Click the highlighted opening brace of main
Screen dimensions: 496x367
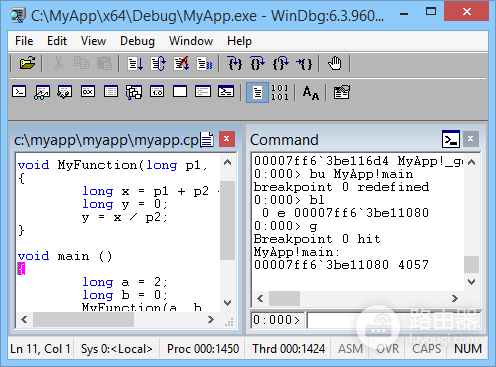(21, 269)
